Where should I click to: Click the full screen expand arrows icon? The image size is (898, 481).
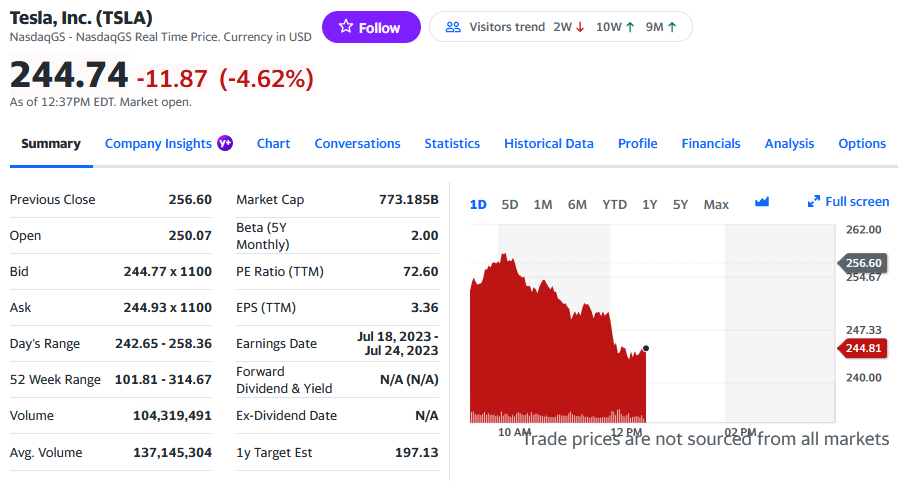click(813, 202)
